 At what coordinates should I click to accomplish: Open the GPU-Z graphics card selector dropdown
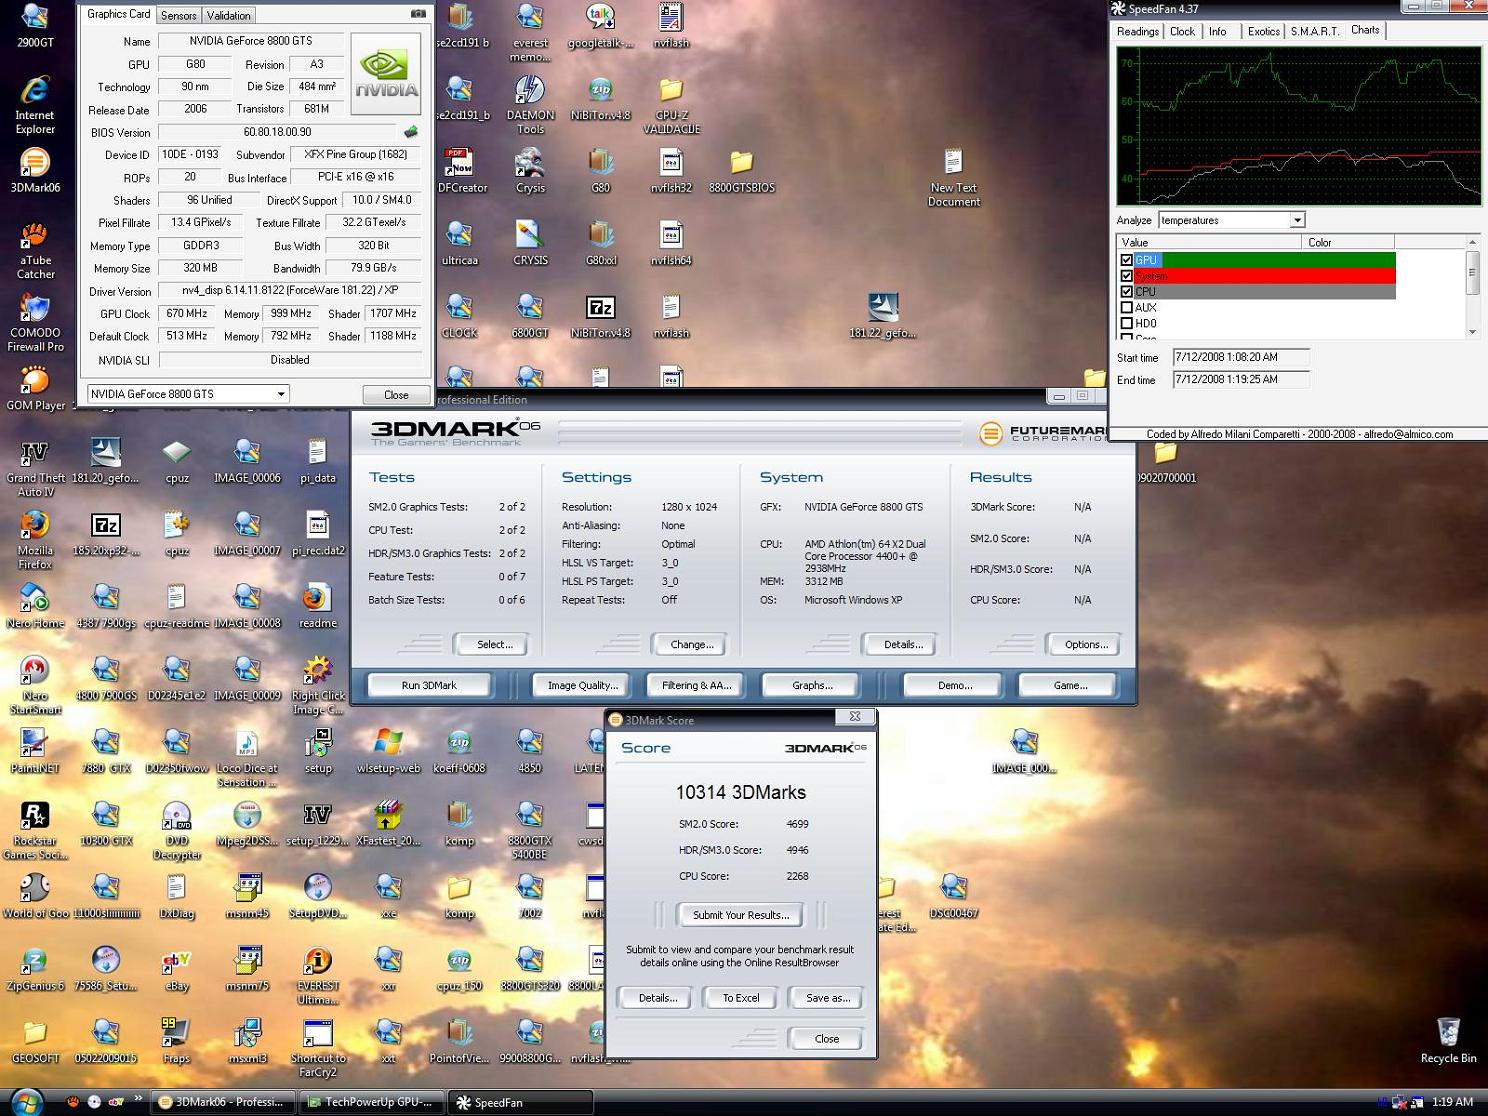pyautogui.click(x=188, y=394)
